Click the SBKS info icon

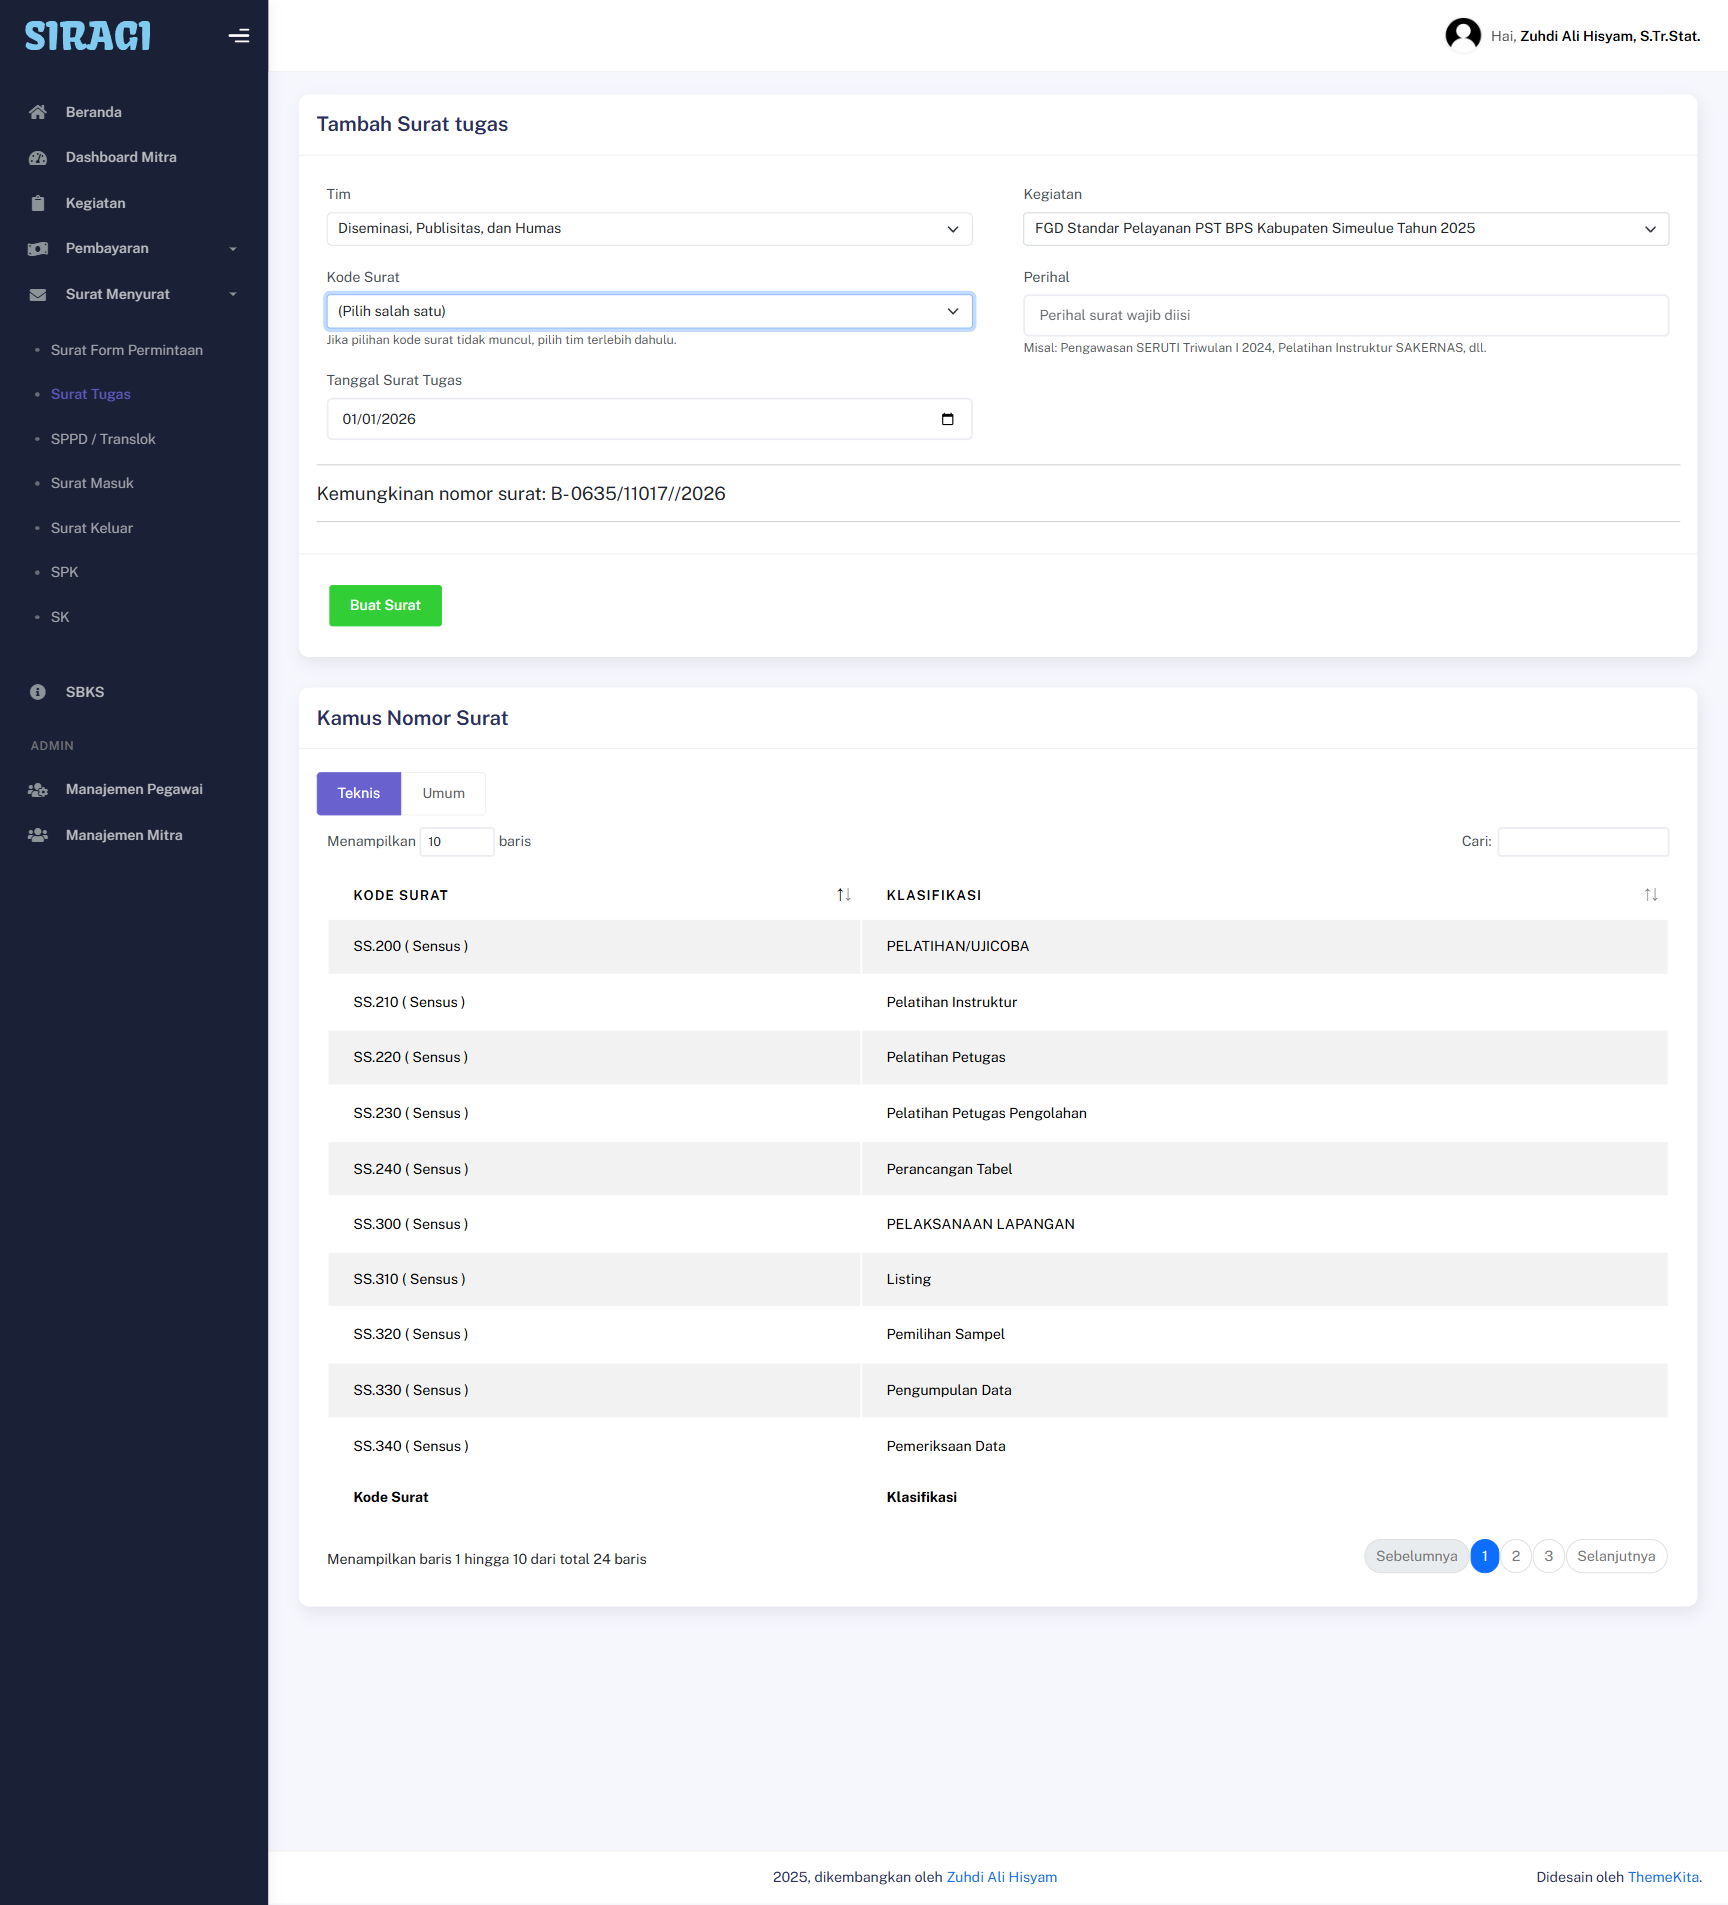38,692
